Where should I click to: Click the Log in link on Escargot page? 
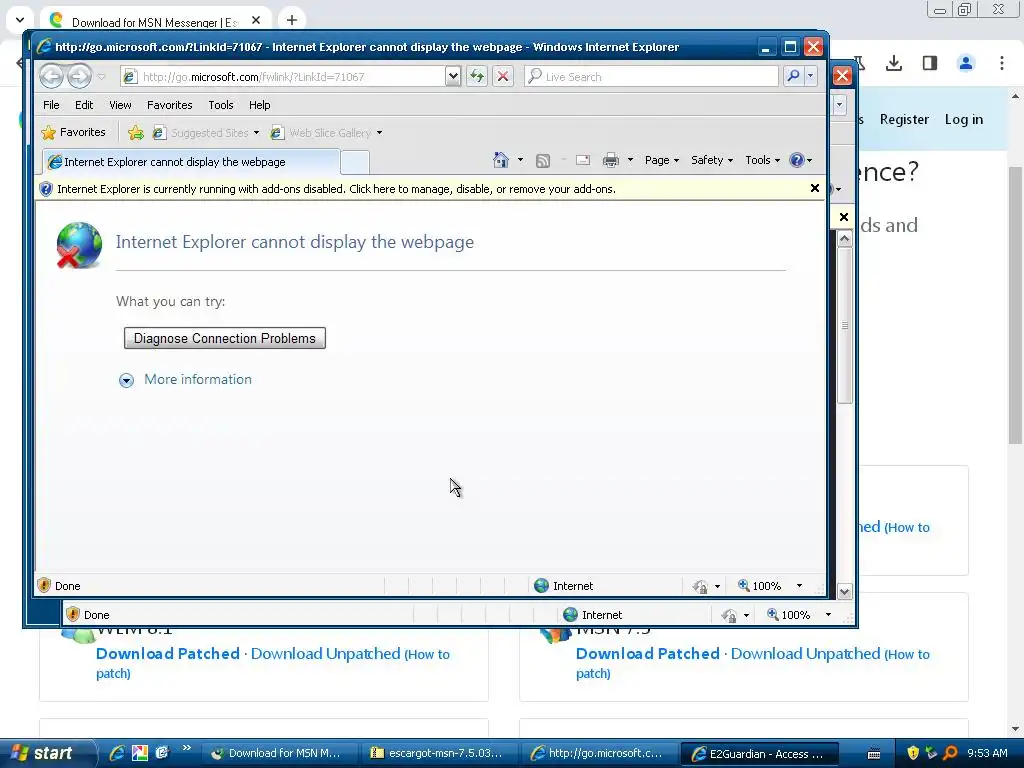963,120
